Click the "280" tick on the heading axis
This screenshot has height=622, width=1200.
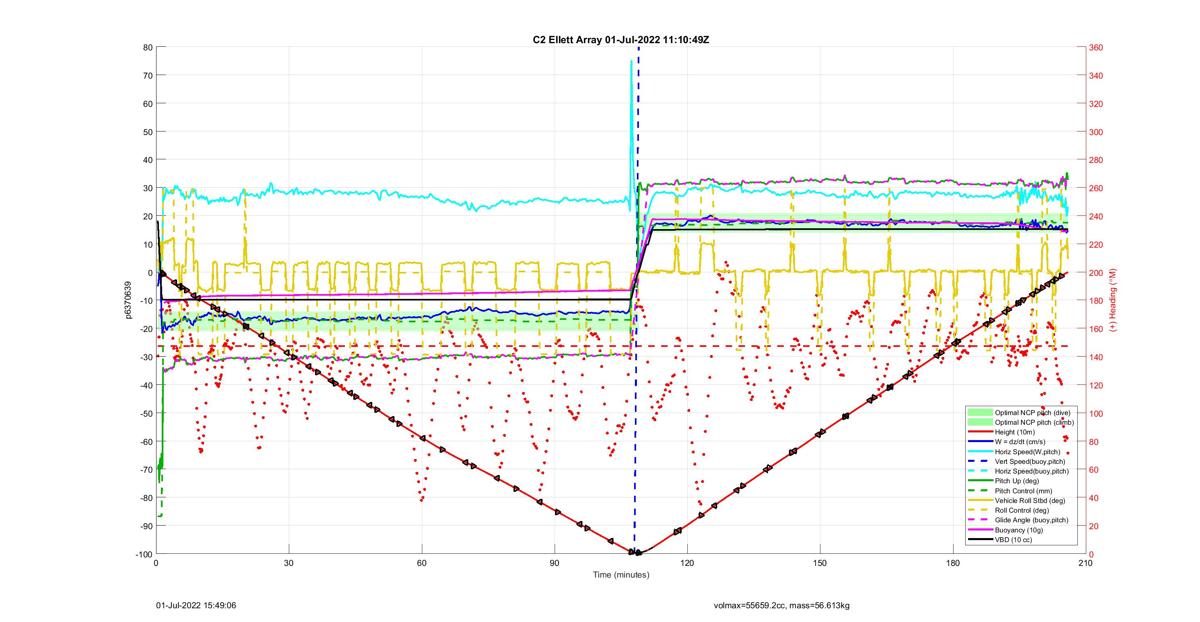pos(1098,160)
